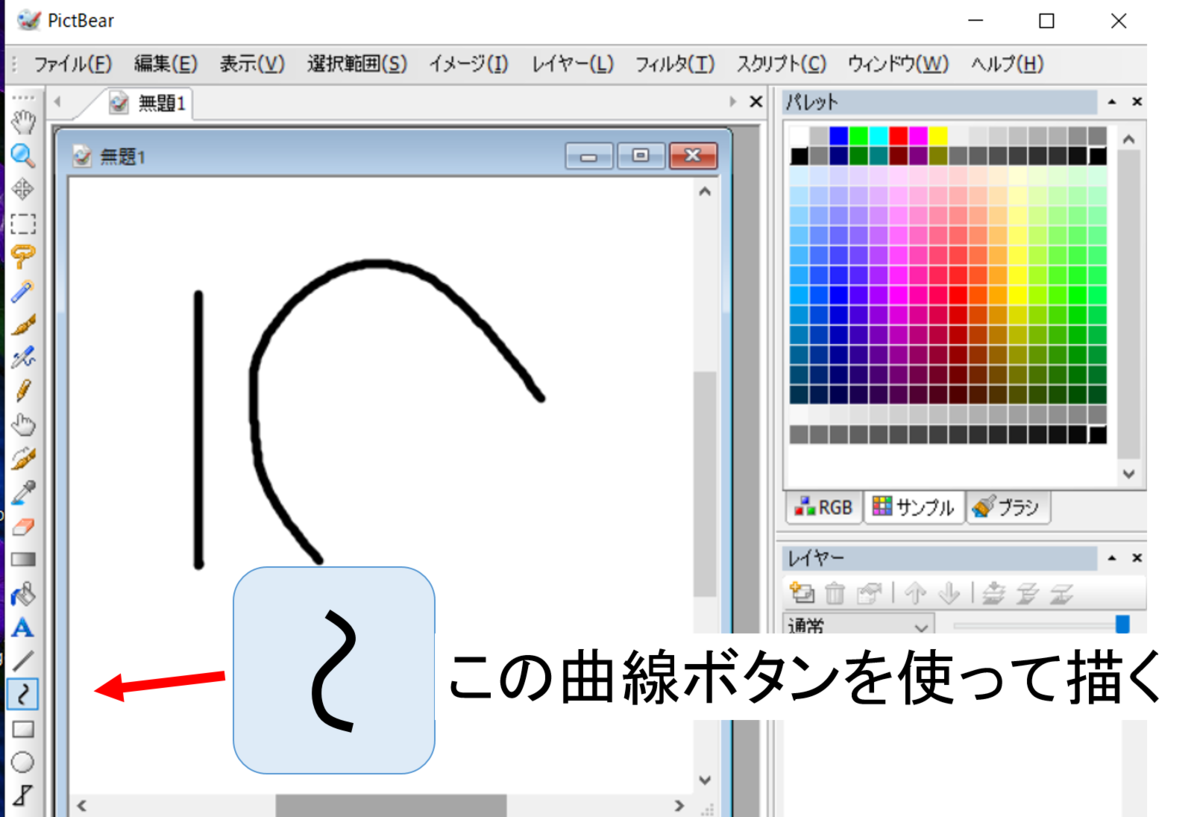Click the delete layer trash icon
Viewport: 1200px width, 817px height.
pos(835,592)
